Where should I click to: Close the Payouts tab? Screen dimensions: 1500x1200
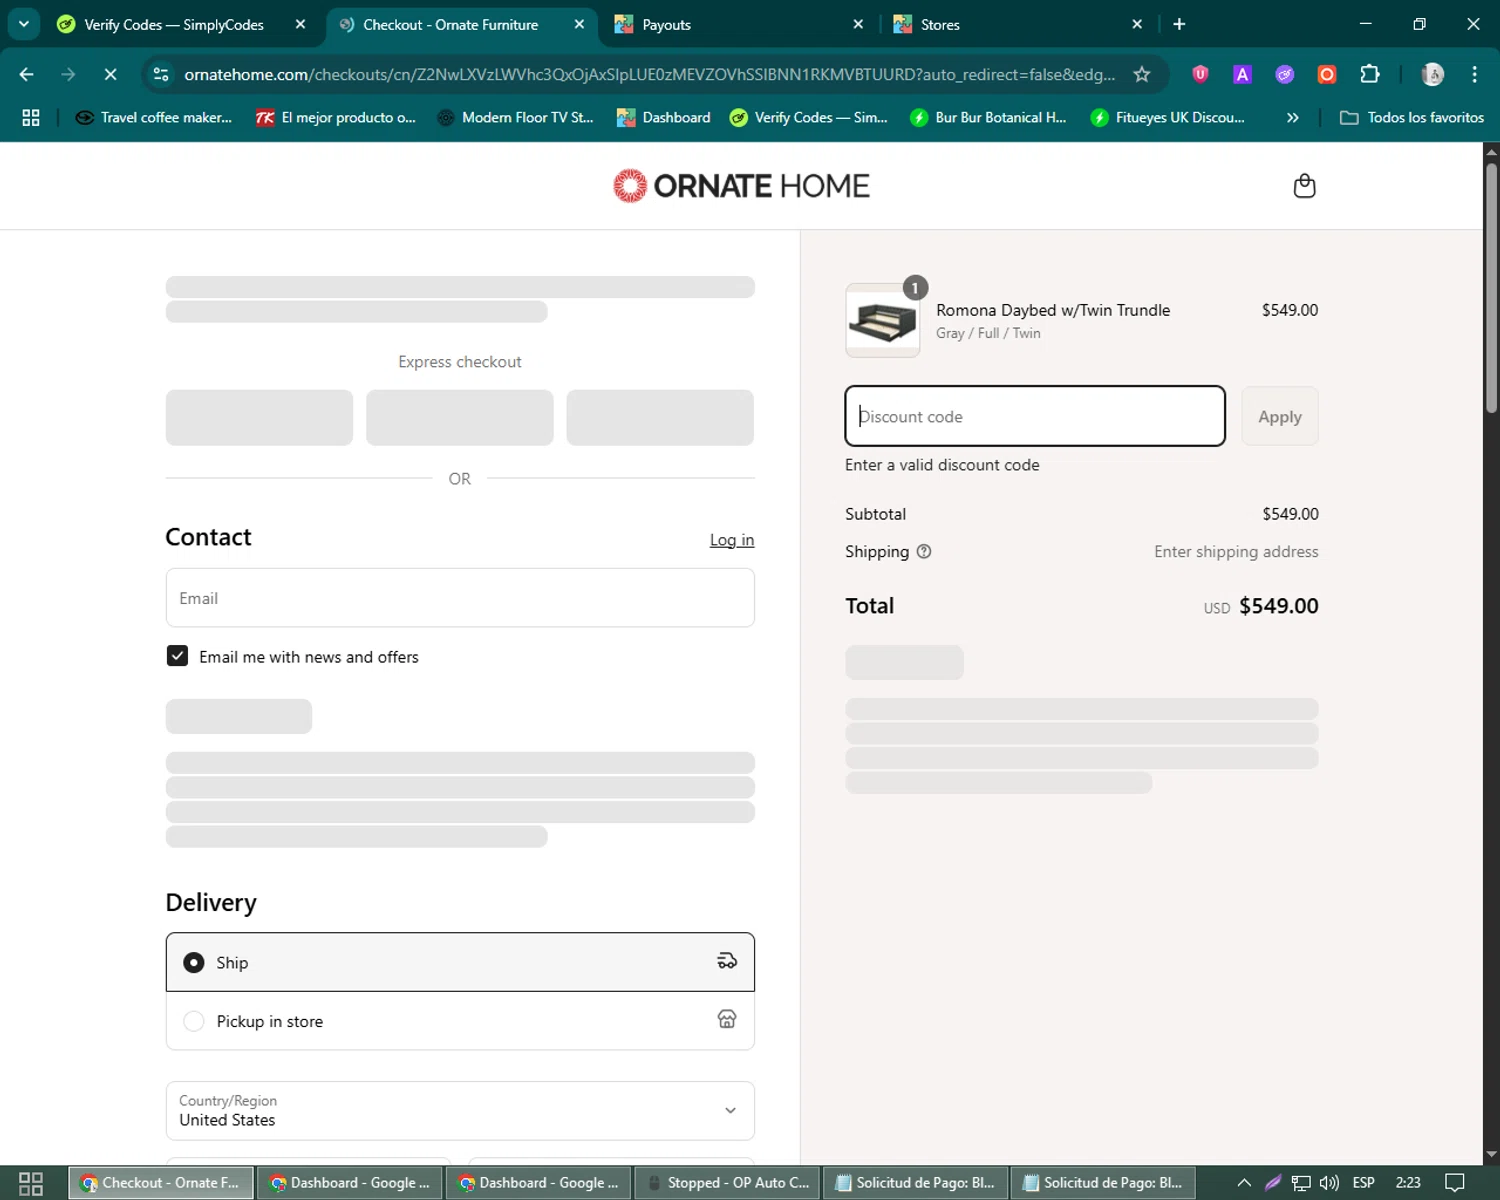(x=858, y=24)
